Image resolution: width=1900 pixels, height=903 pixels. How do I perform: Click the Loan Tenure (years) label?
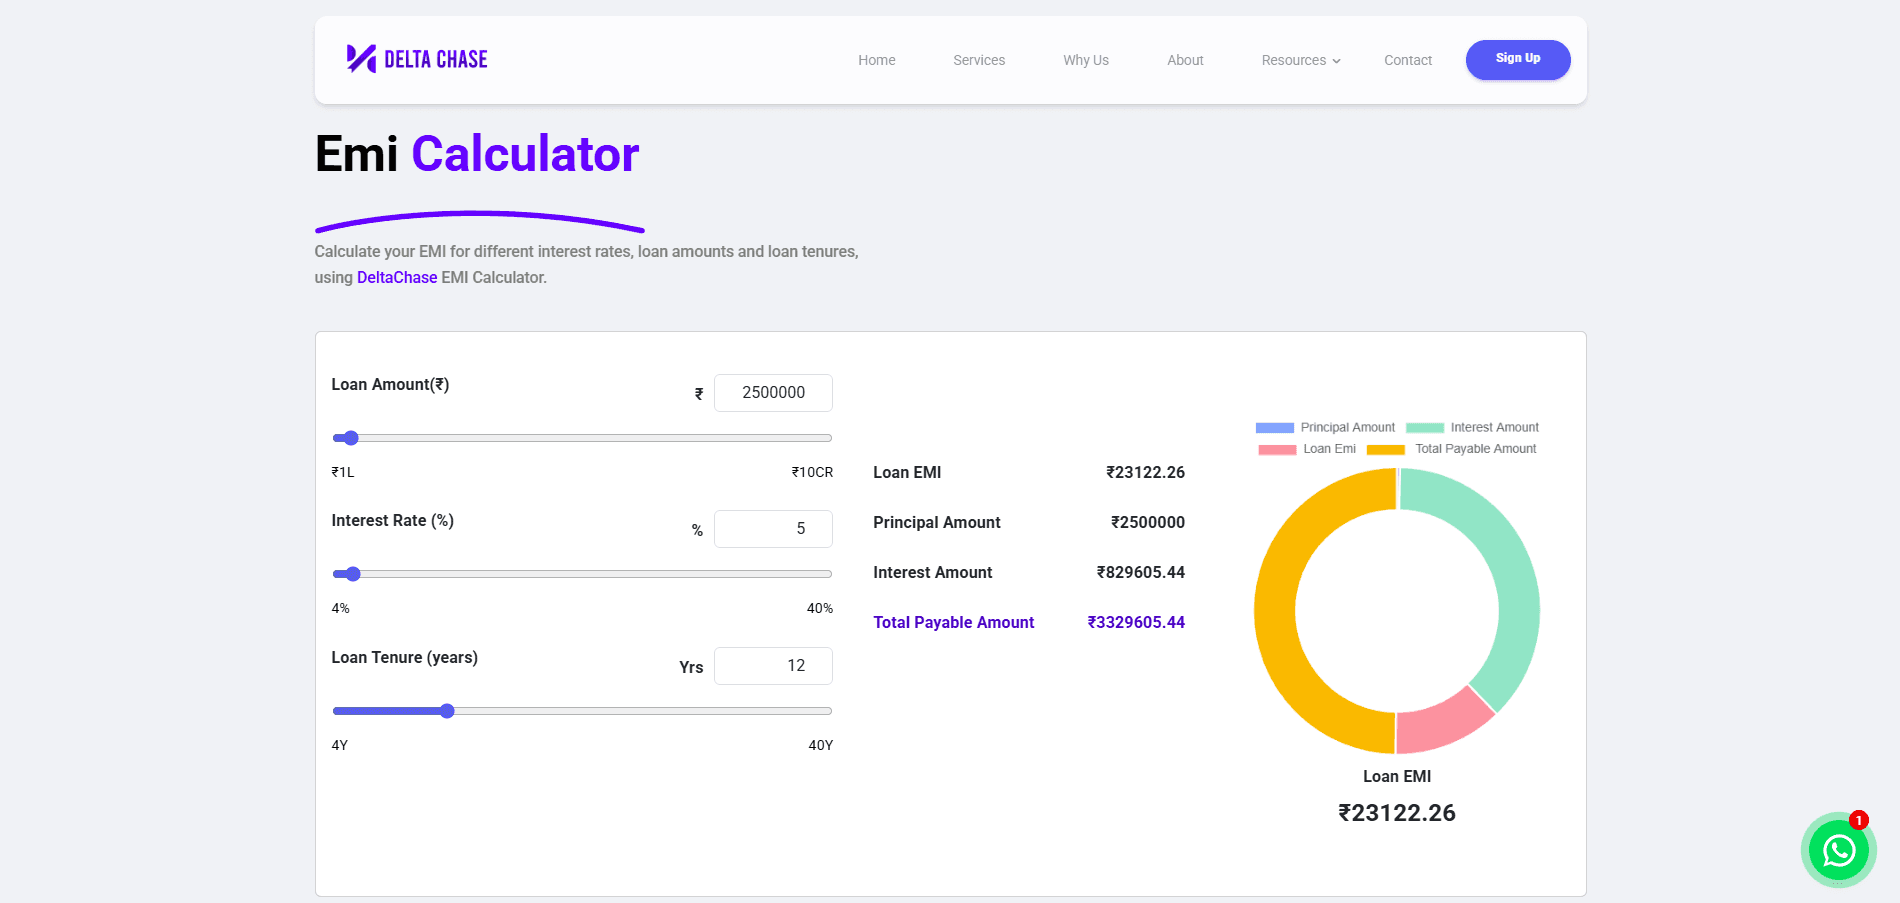click(405, 657)
